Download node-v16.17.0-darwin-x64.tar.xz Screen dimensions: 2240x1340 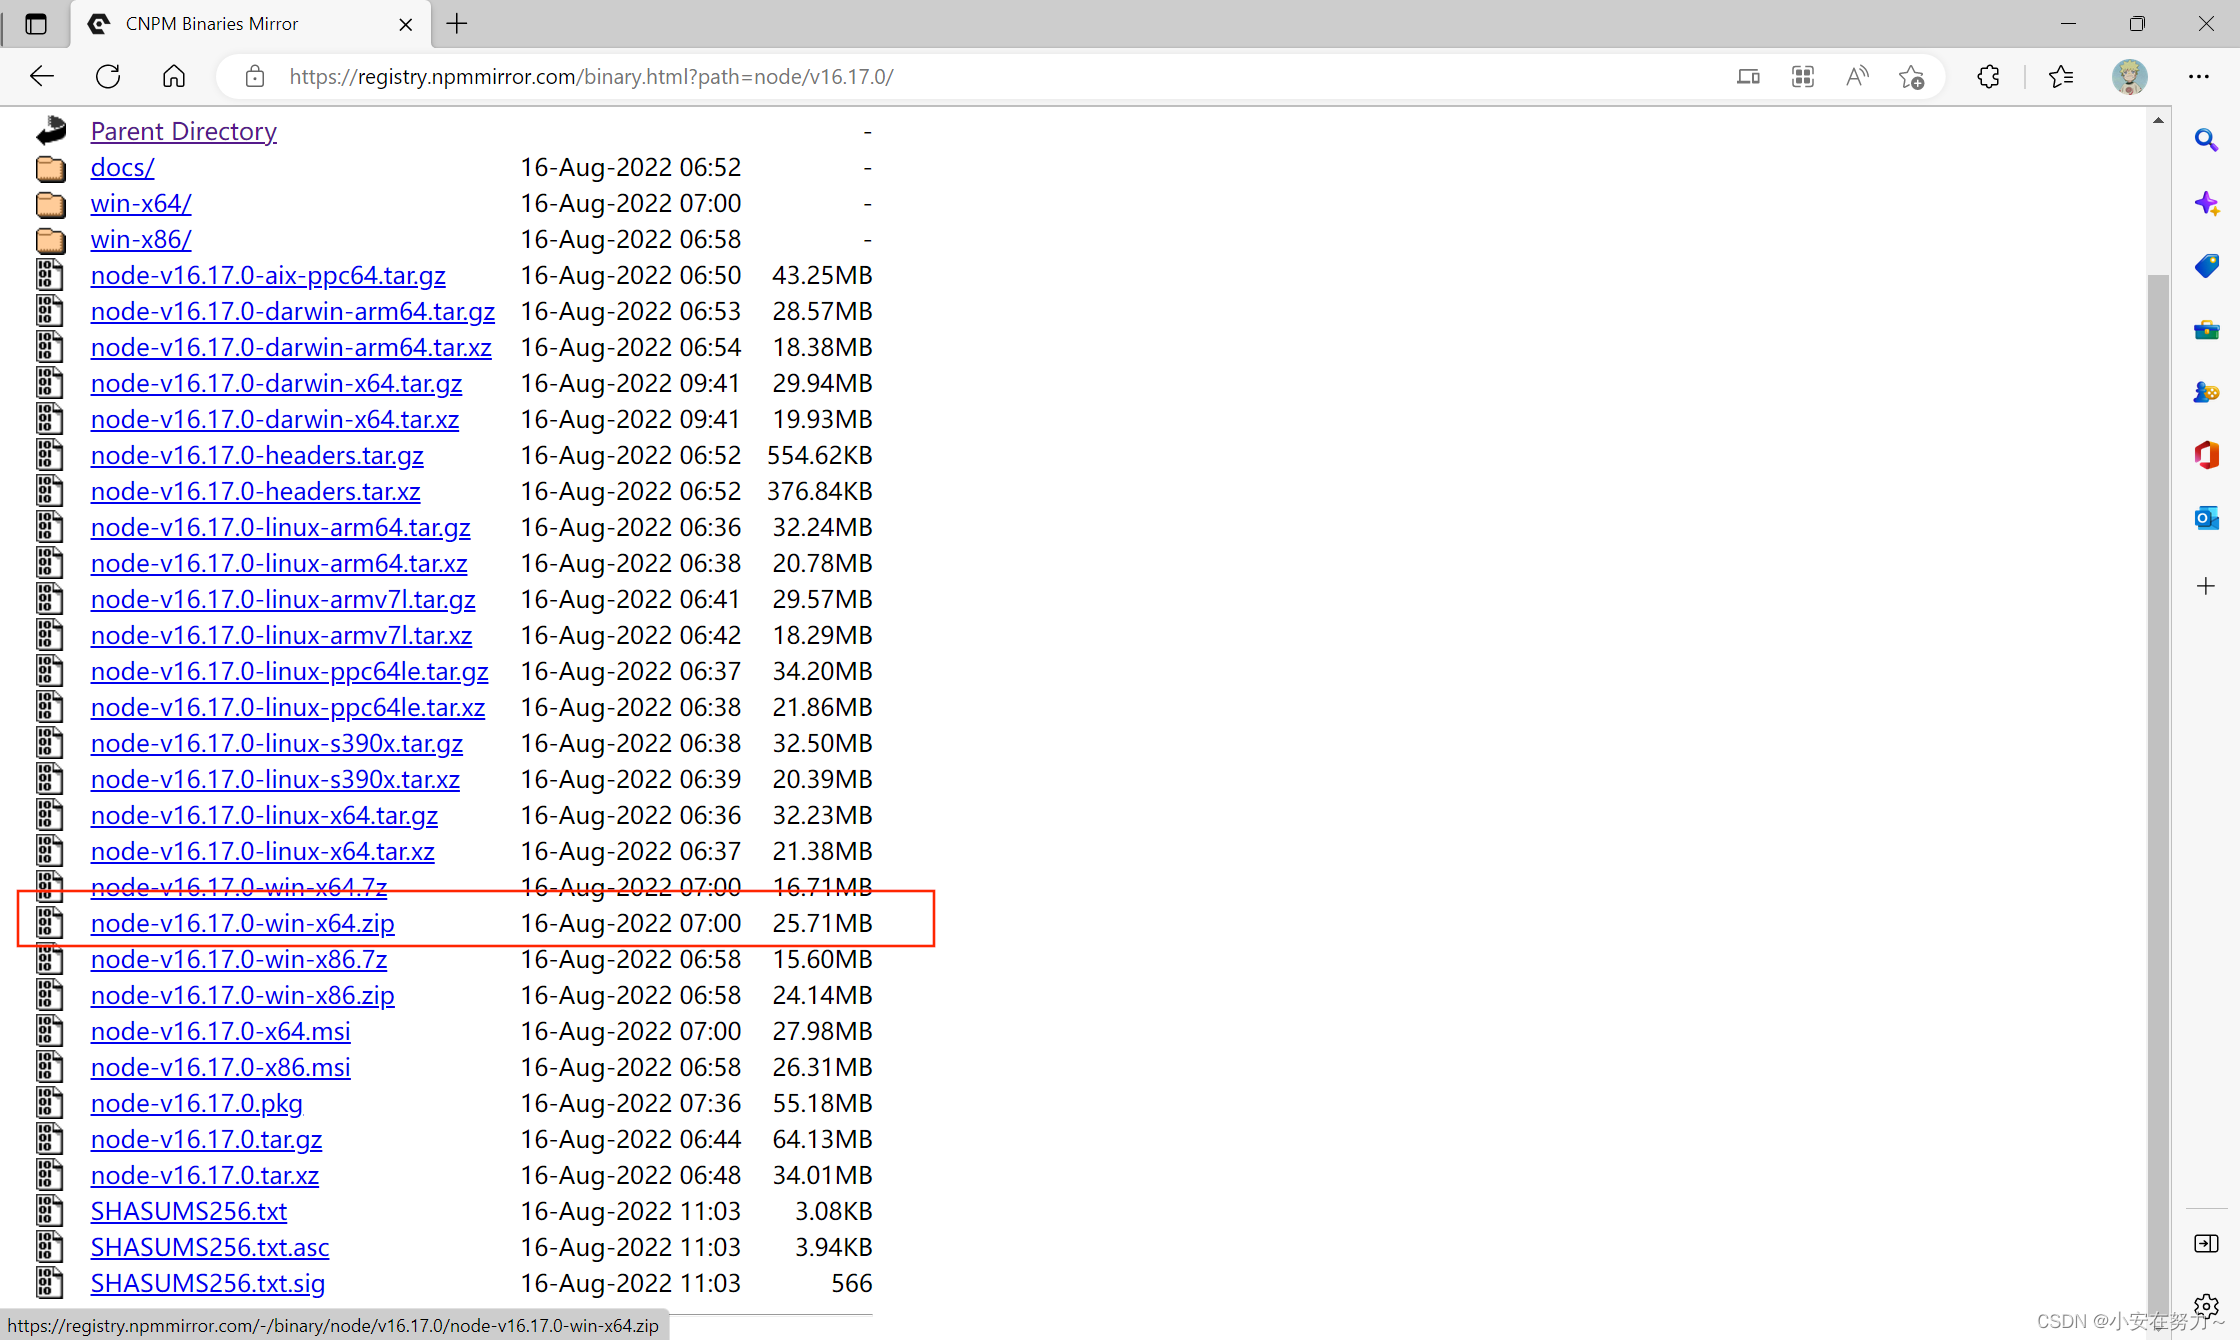click(274, 420)
